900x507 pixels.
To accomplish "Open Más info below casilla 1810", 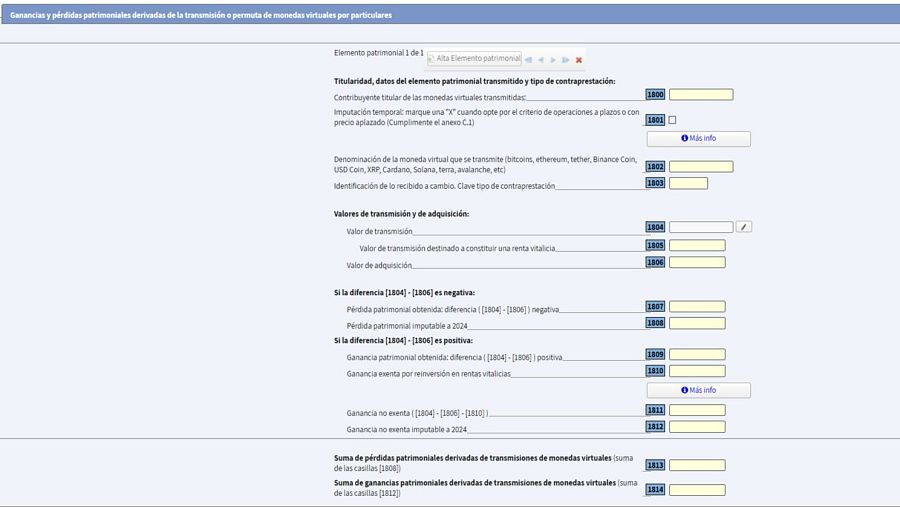I will pos(699,390).
